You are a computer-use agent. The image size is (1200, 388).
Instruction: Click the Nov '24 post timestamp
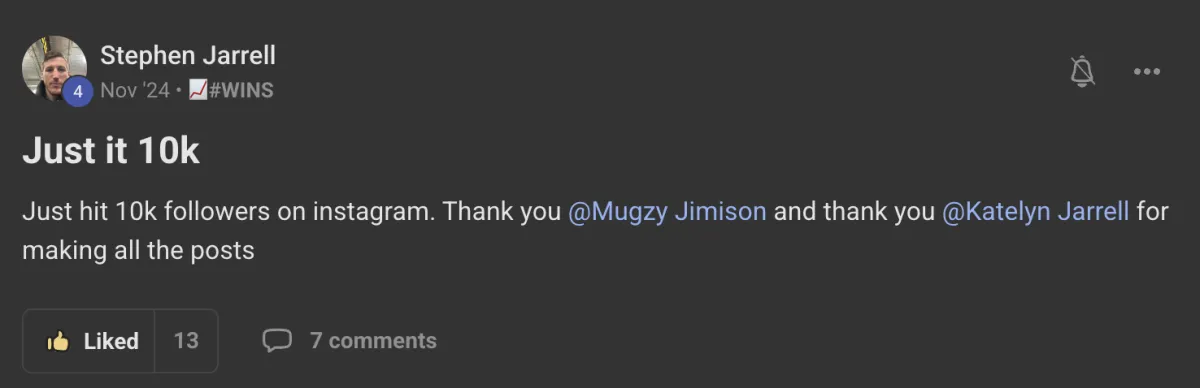[135, 90]
